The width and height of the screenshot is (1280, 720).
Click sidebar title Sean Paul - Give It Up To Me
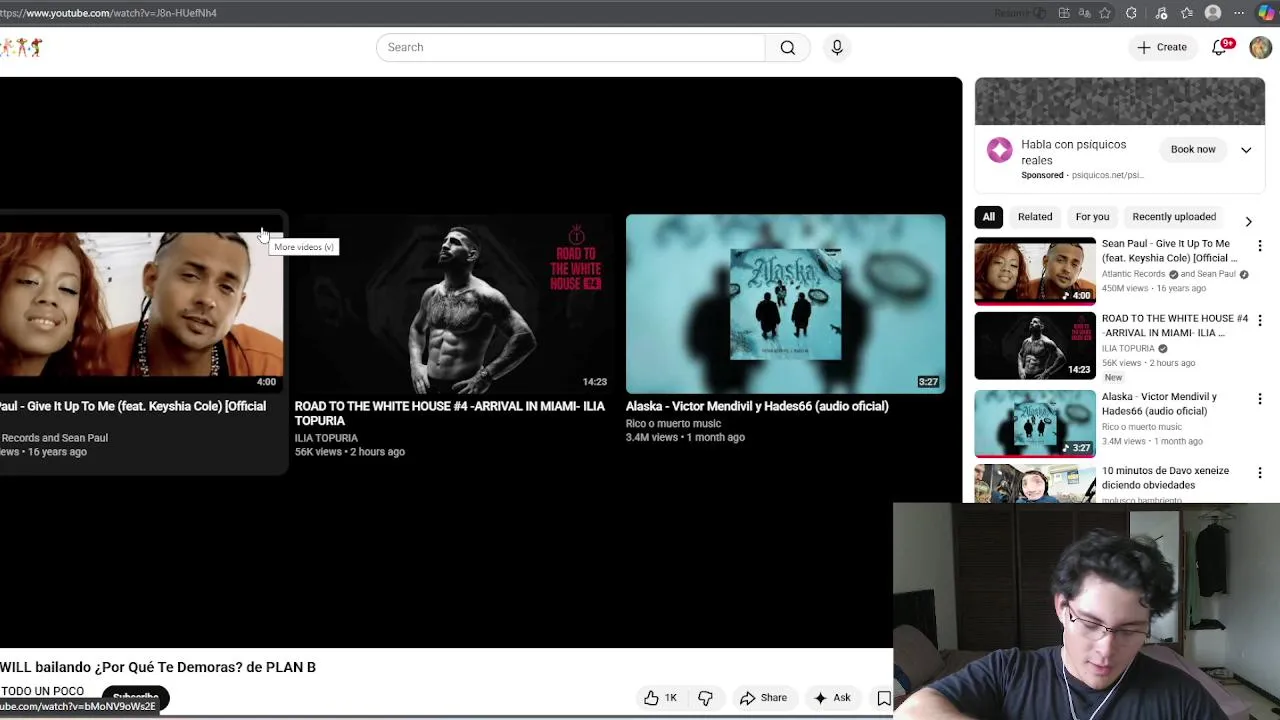click(x=1169, y=250)
